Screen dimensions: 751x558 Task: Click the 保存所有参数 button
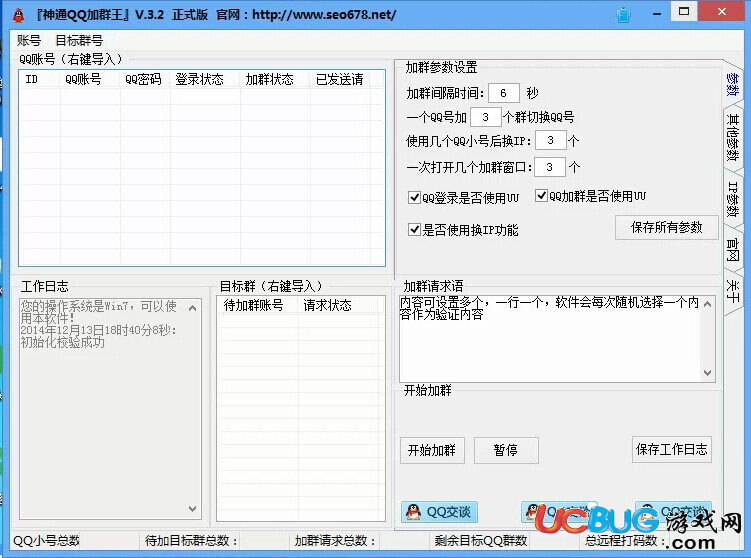point(666,227)
